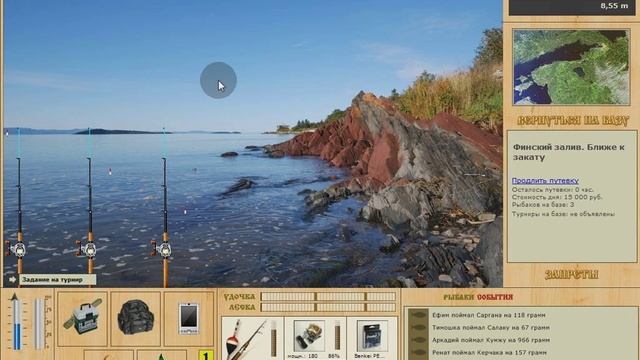Click the text Ренат поймал Керчака на 157 грамм

pyautogui.click(x=489, y=352)
